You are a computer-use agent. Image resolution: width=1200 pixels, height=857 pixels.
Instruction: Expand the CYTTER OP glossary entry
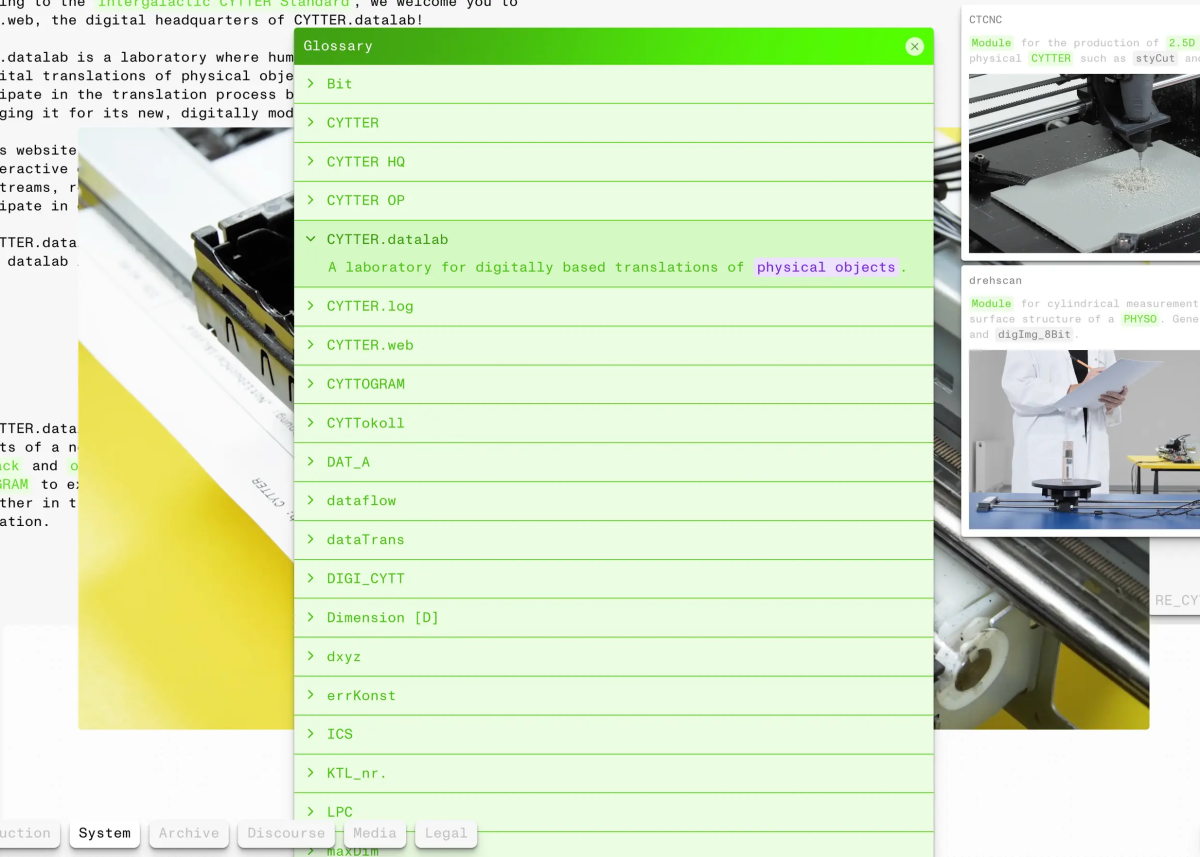coord(614,201)
